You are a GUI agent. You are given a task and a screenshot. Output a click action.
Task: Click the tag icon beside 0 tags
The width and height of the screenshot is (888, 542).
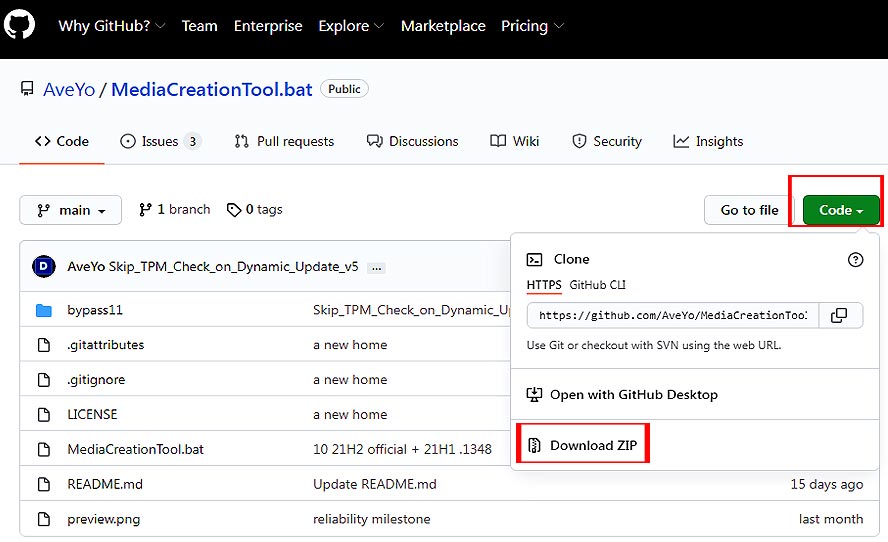233,210
